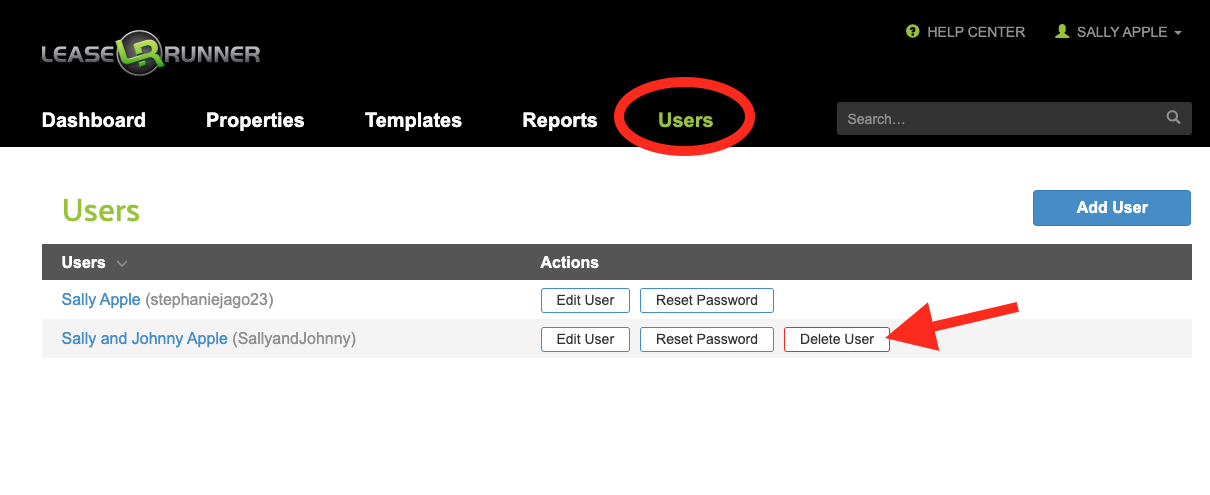
Task: Edit User for Sally and Johnny Apple
Action: coord(585,339)
